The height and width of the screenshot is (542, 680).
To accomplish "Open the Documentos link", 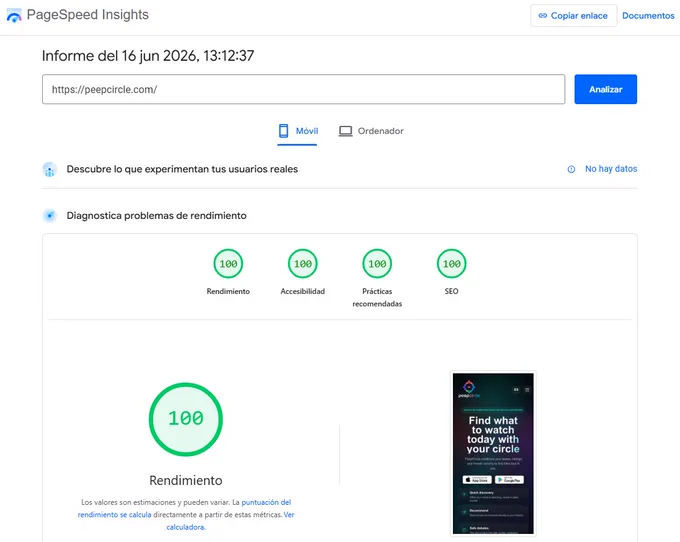I will [x=648, y=16].
